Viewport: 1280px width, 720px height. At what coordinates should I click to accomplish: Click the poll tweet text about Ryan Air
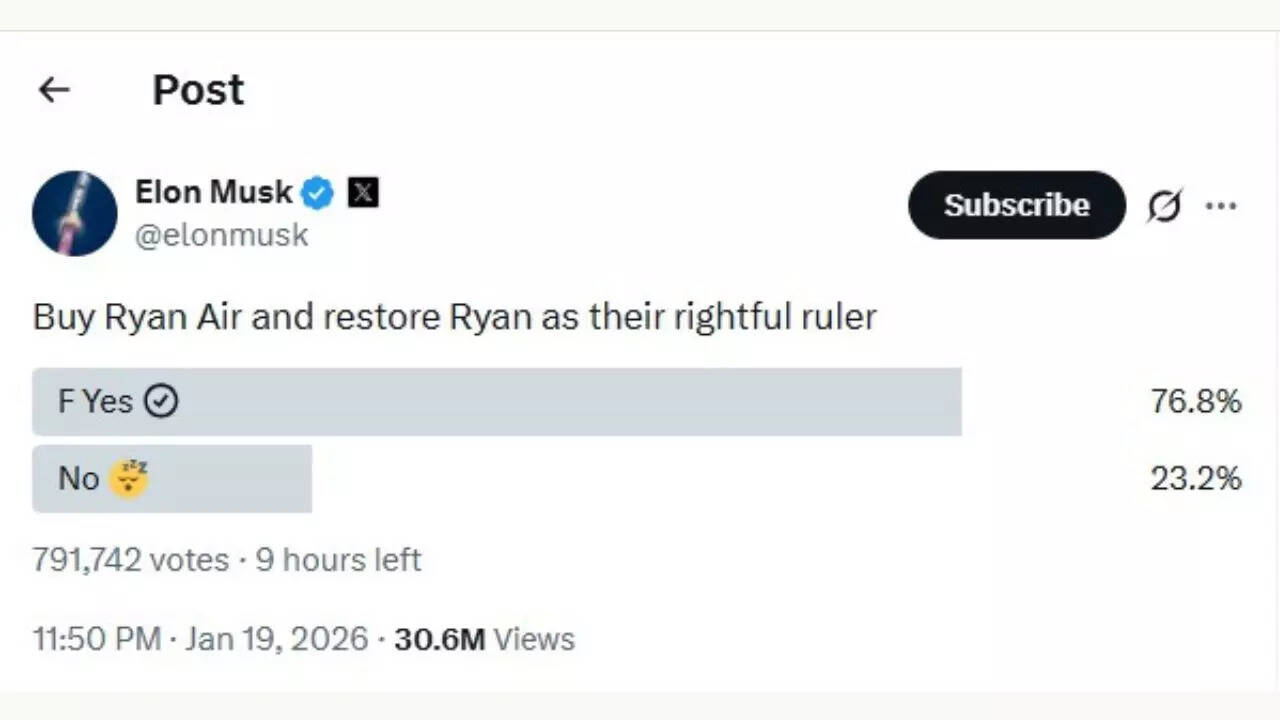[x=454, y=316]
